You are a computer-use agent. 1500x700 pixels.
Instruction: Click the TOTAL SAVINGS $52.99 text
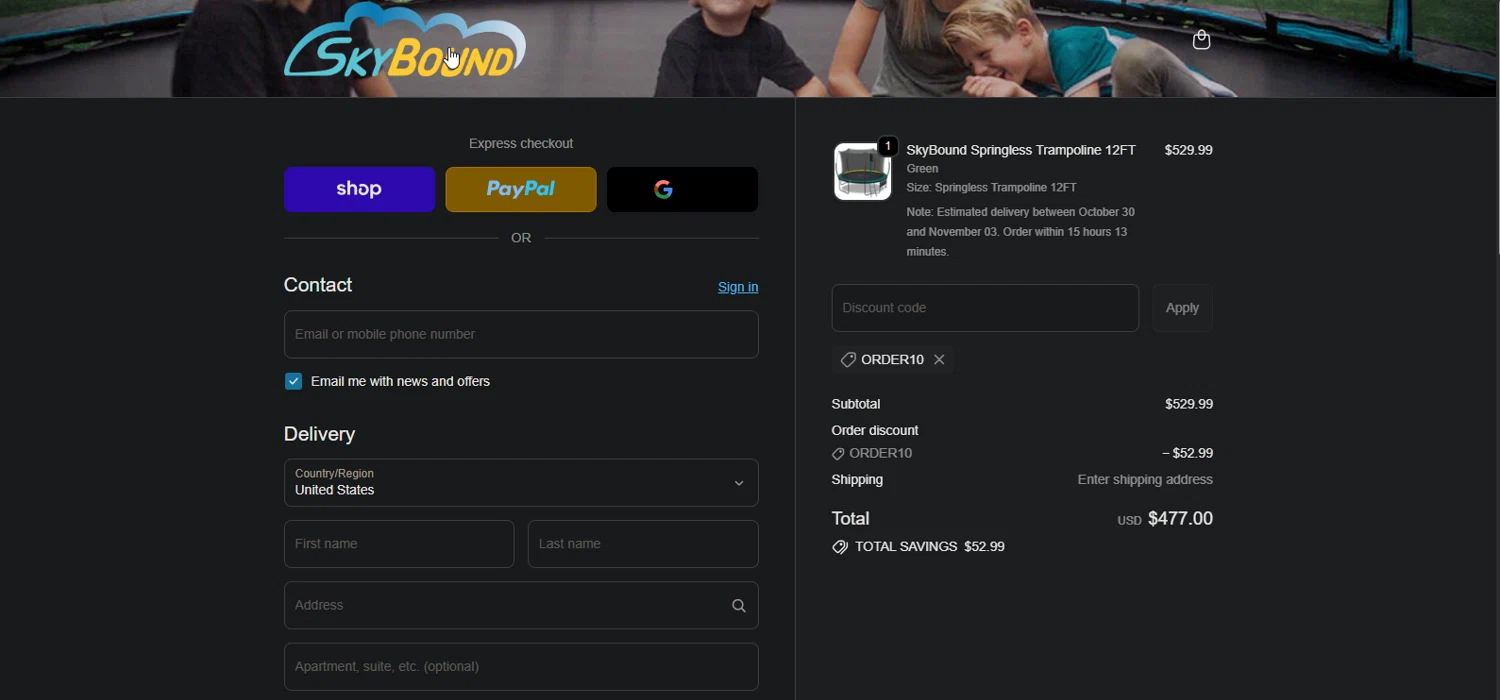930,547
